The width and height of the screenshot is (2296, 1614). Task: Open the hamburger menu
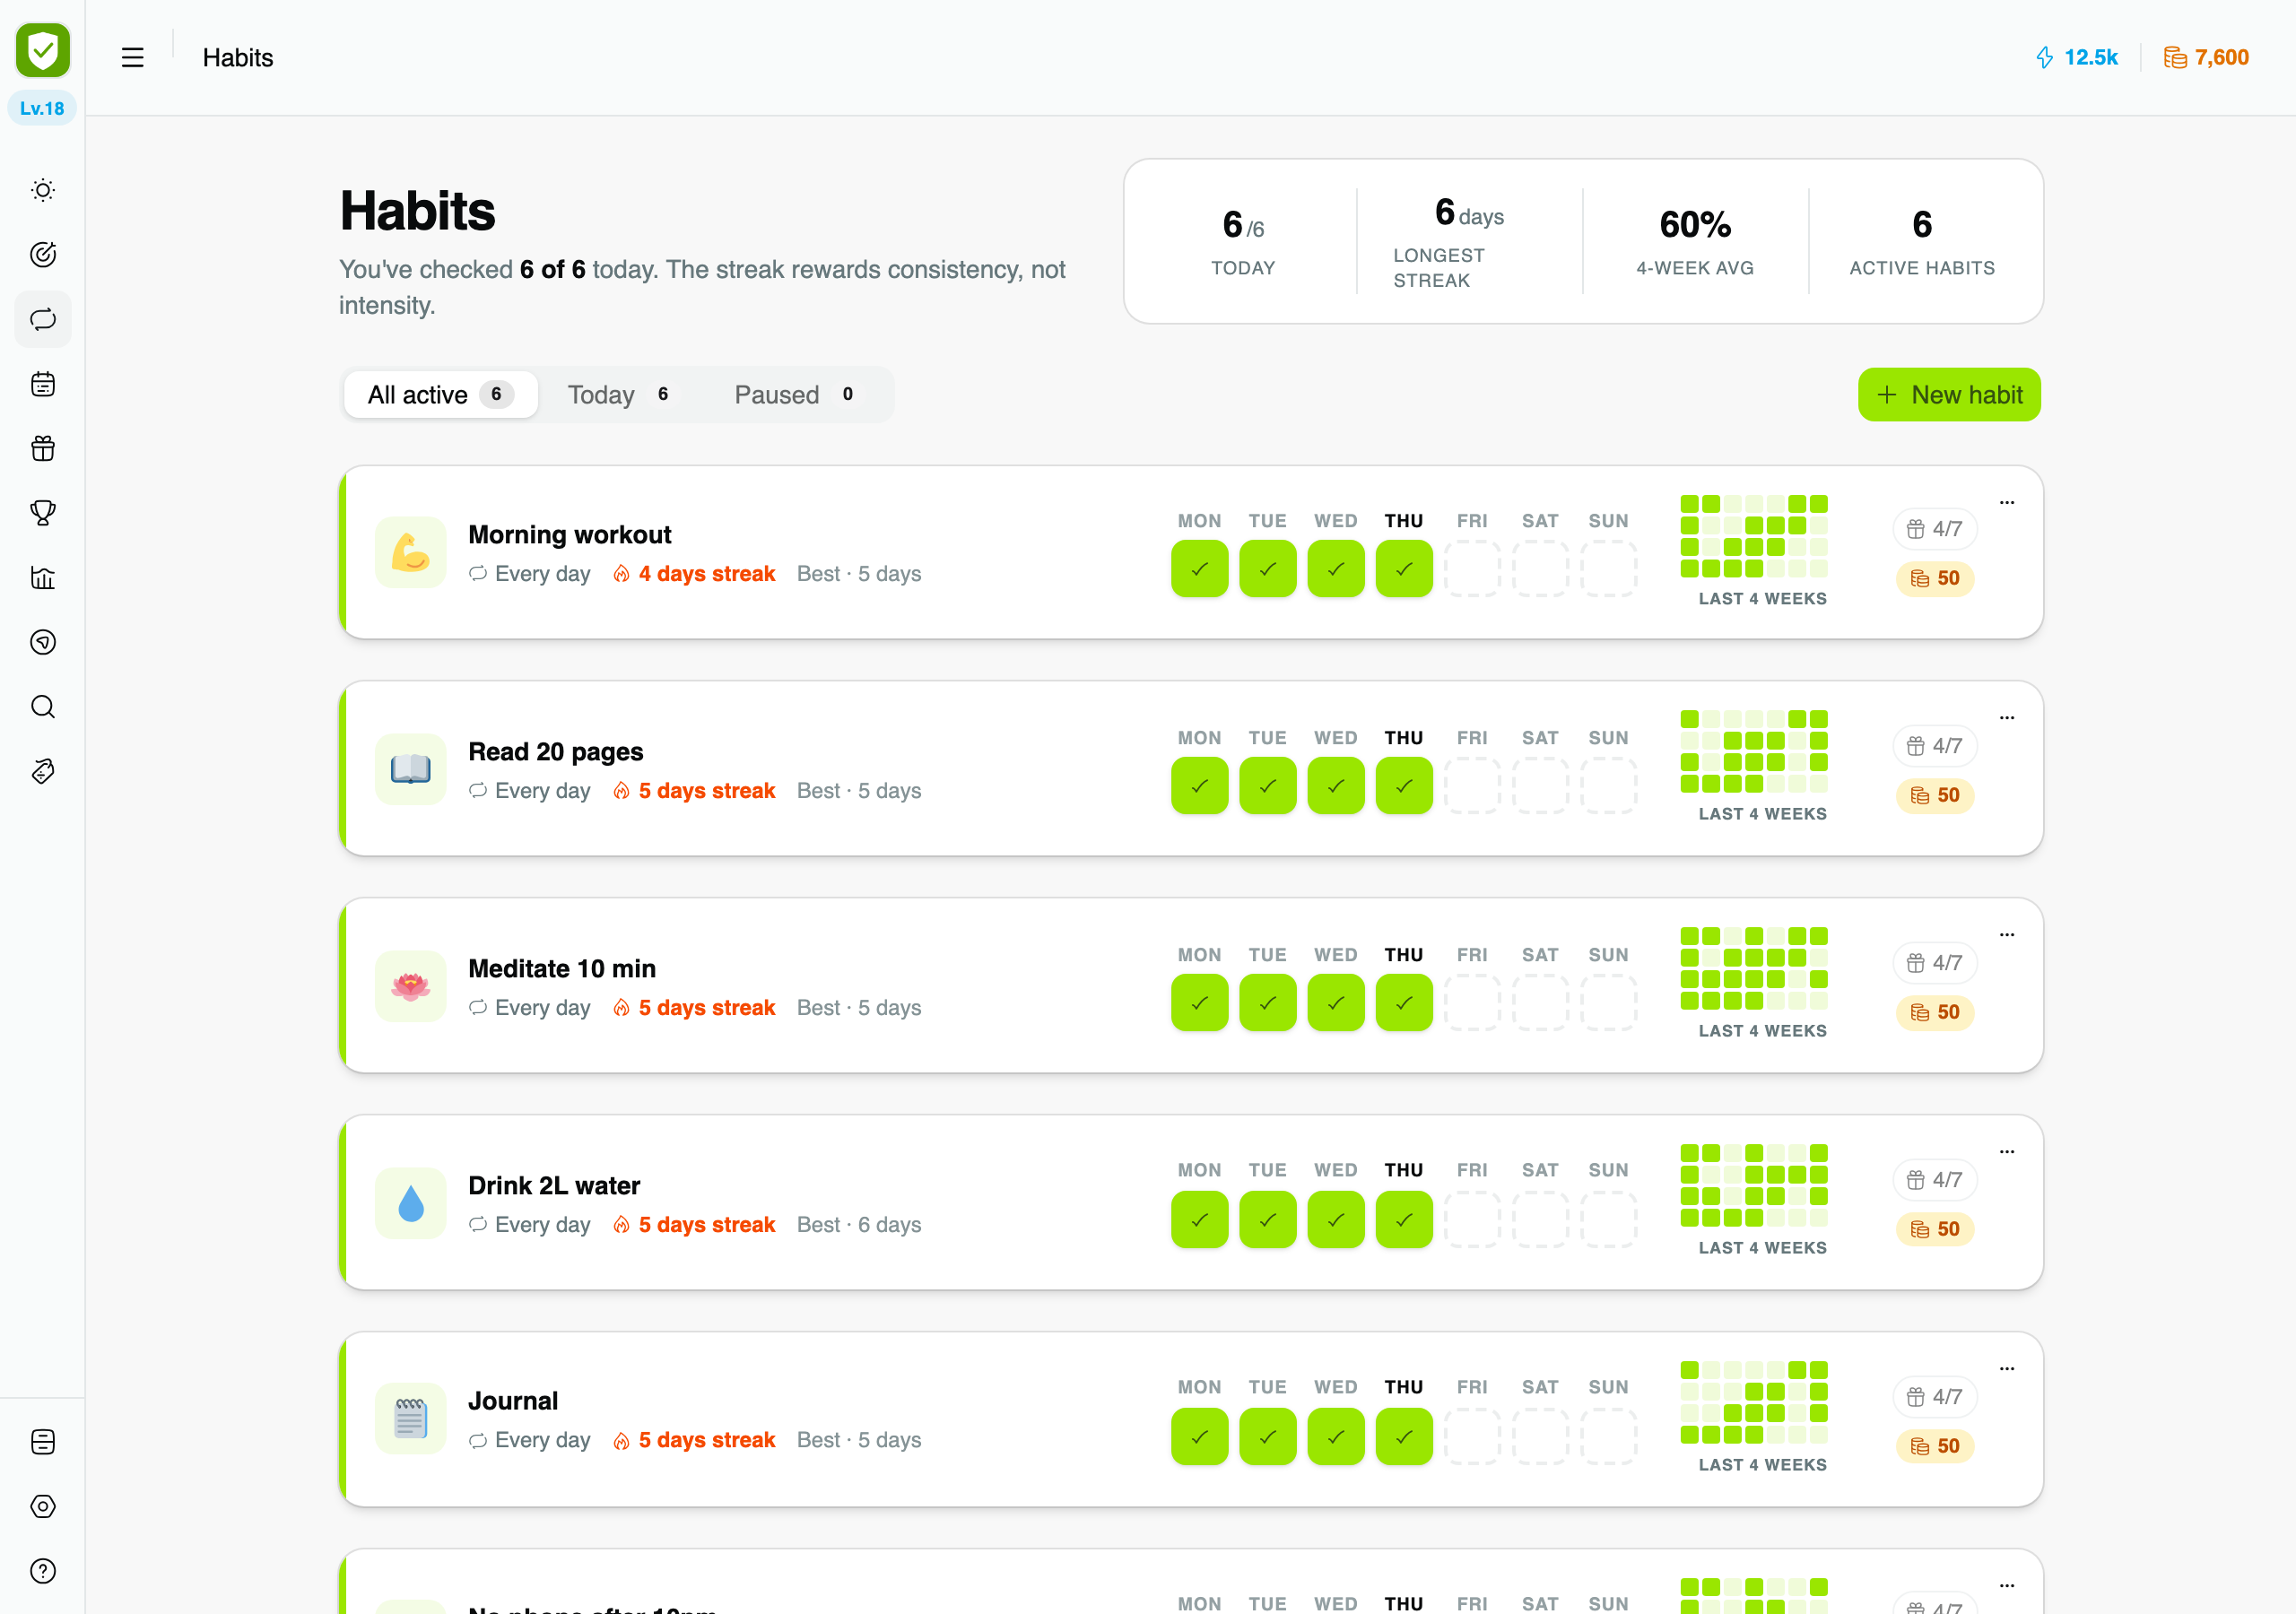pos(132,57)
